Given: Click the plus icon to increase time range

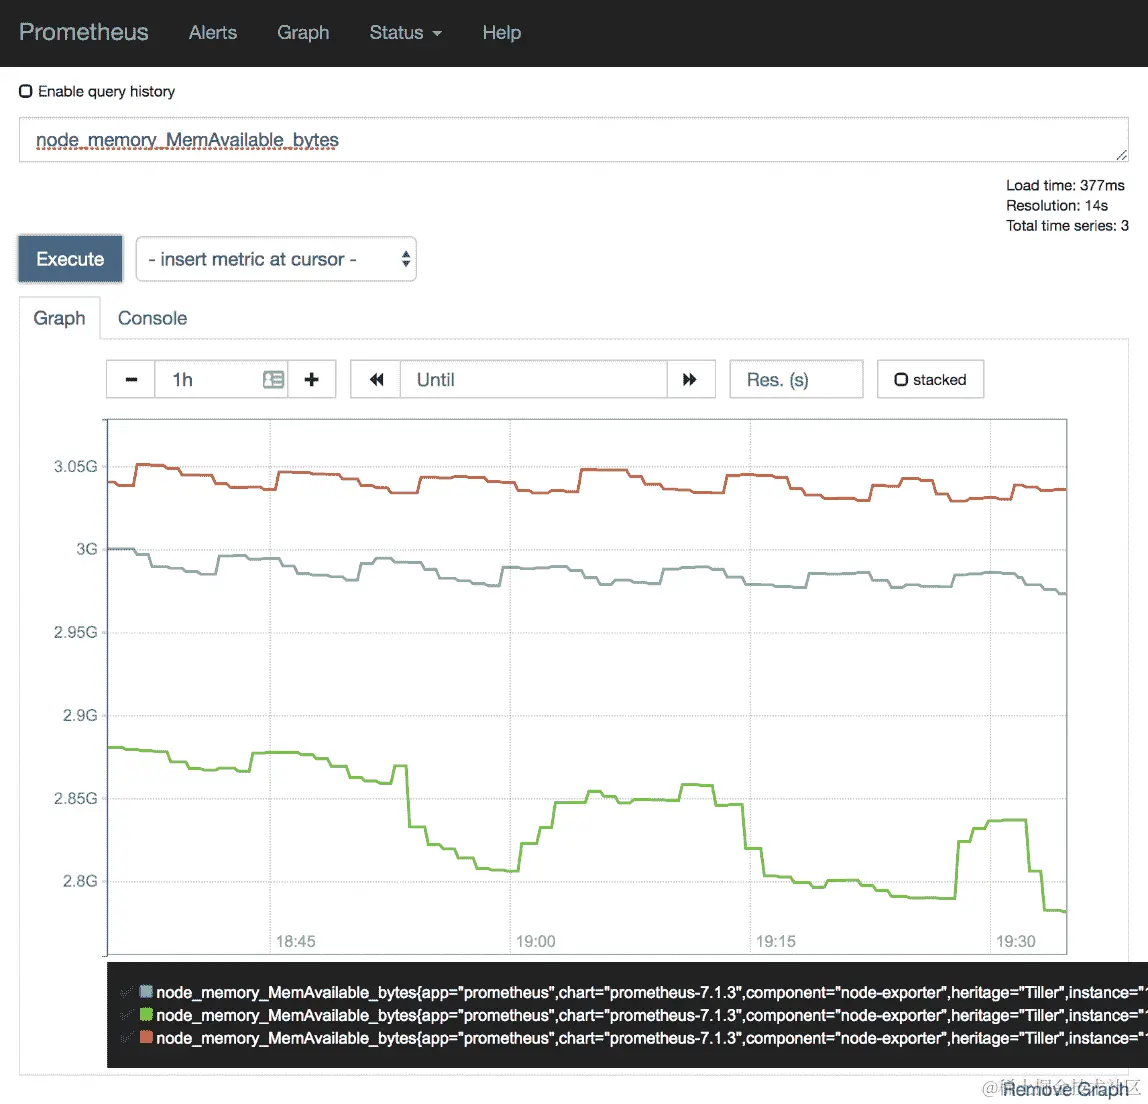Looking at the screenshot, I should point(312,379).
